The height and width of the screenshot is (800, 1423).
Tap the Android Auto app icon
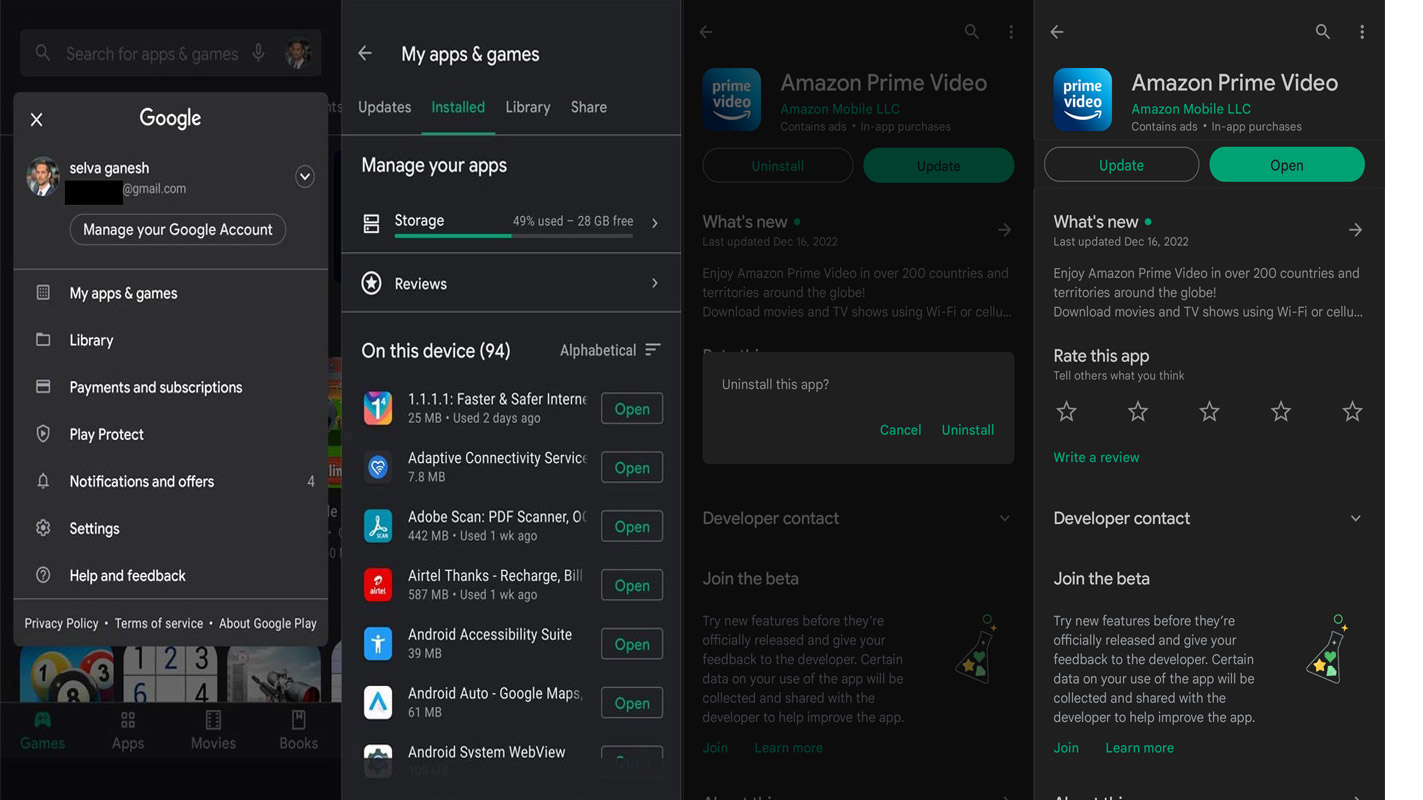coord(378,703)
